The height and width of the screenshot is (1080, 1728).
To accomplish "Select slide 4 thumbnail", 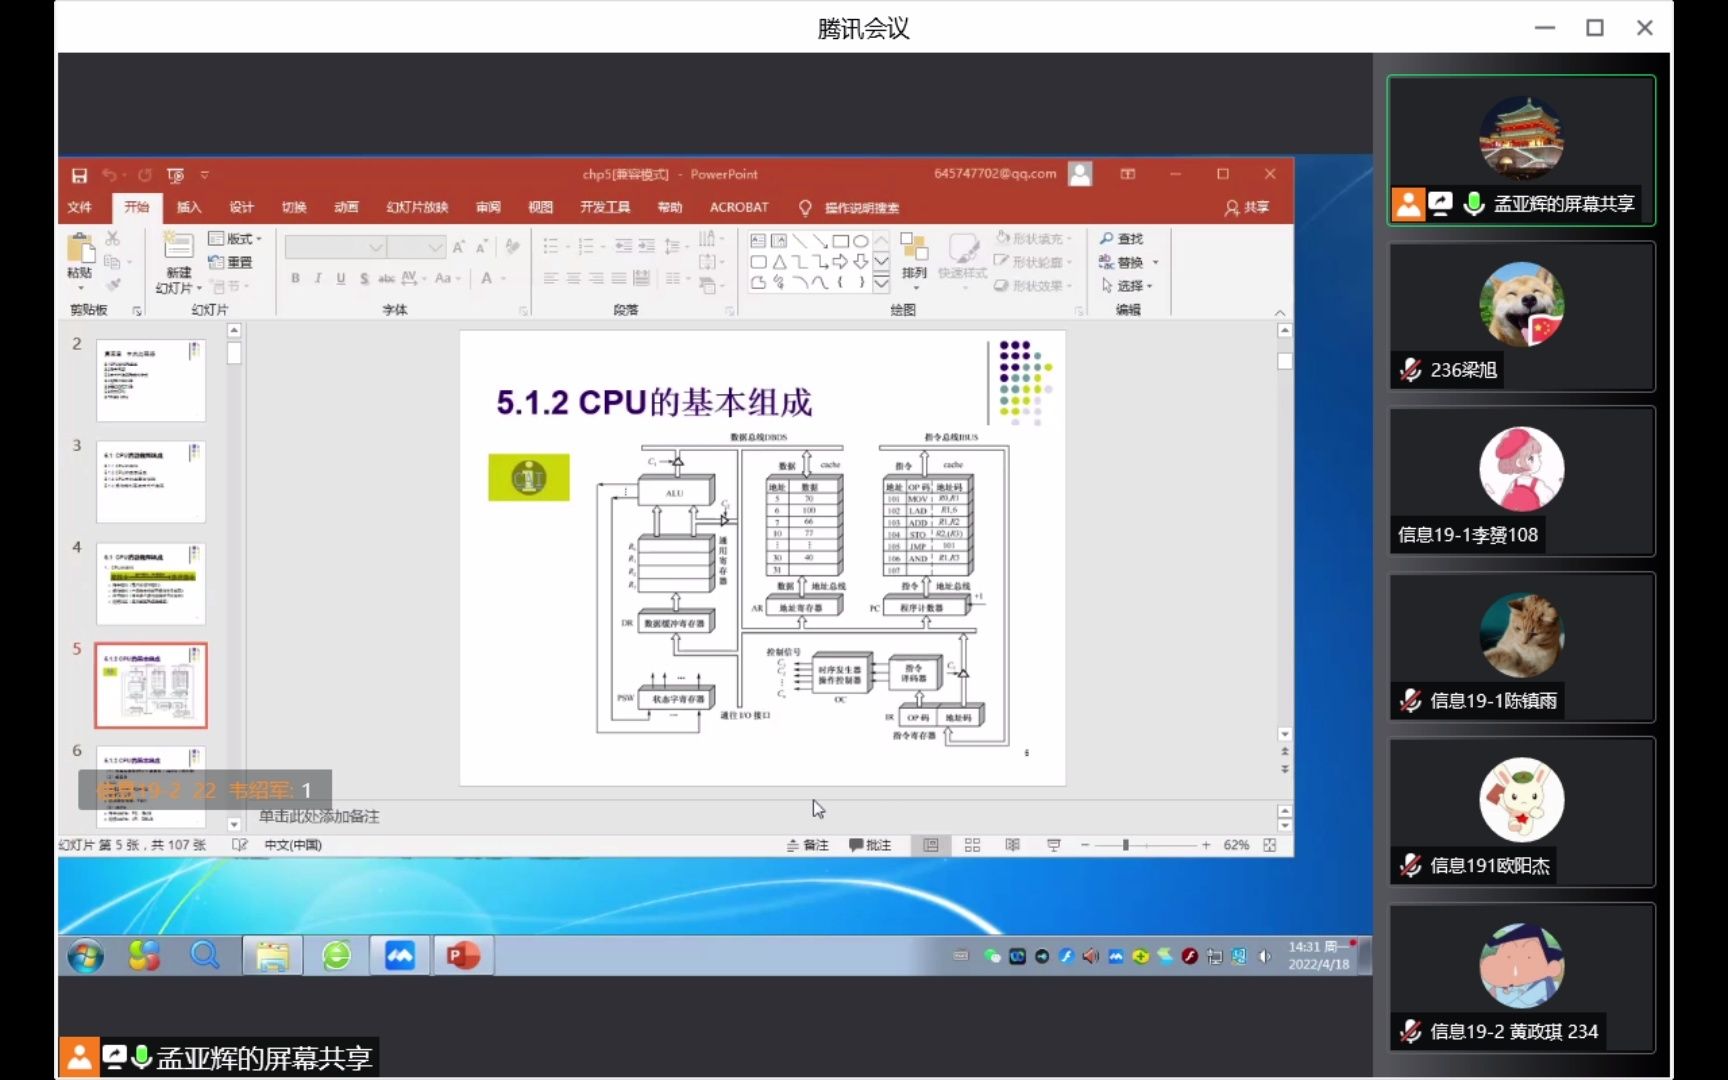I will 151,583.
